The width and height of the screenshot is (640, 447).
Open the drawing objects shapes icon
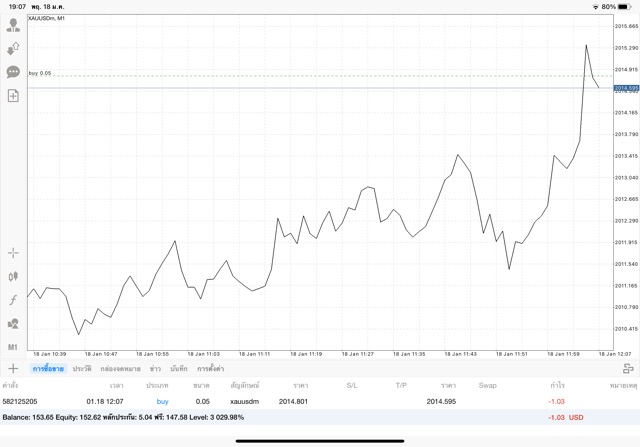click(x=13, y=323)
